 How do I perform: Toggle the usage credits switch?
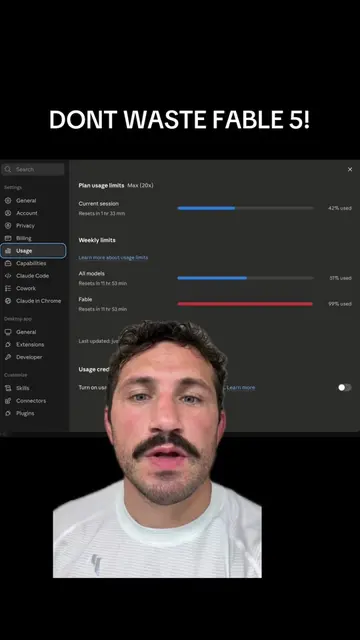345,387
